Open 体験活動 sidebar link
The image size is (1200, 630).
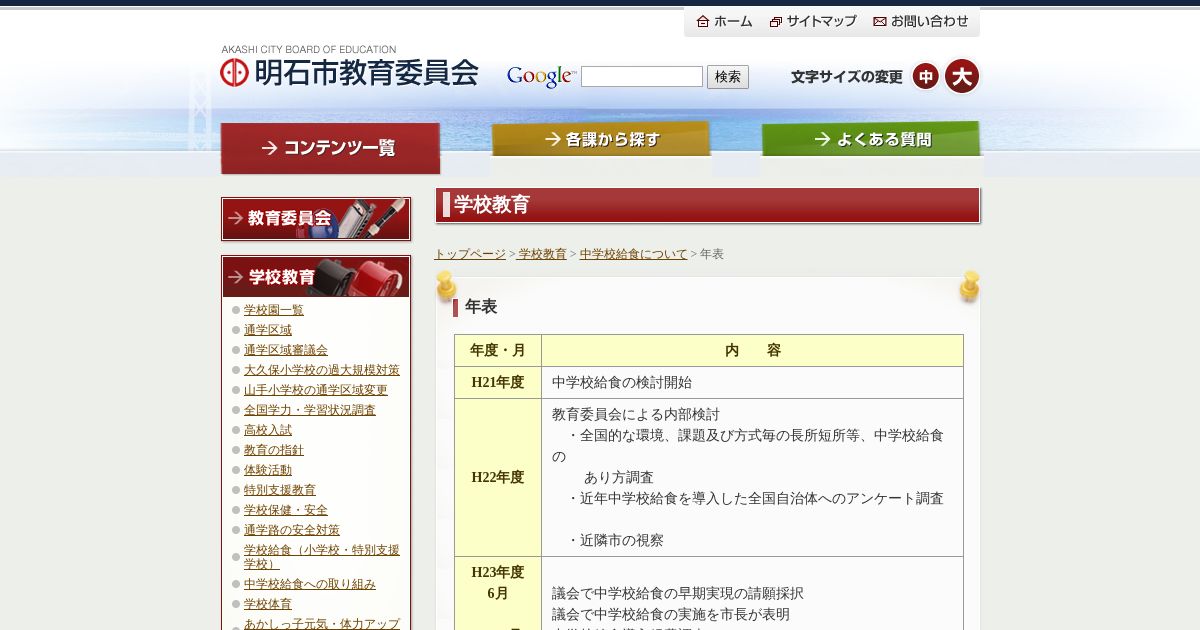(268, 470)
